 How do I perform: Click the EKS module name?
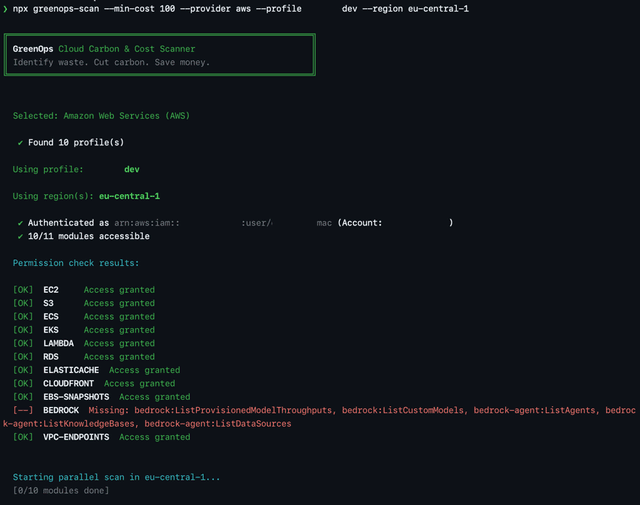point(51,330)
